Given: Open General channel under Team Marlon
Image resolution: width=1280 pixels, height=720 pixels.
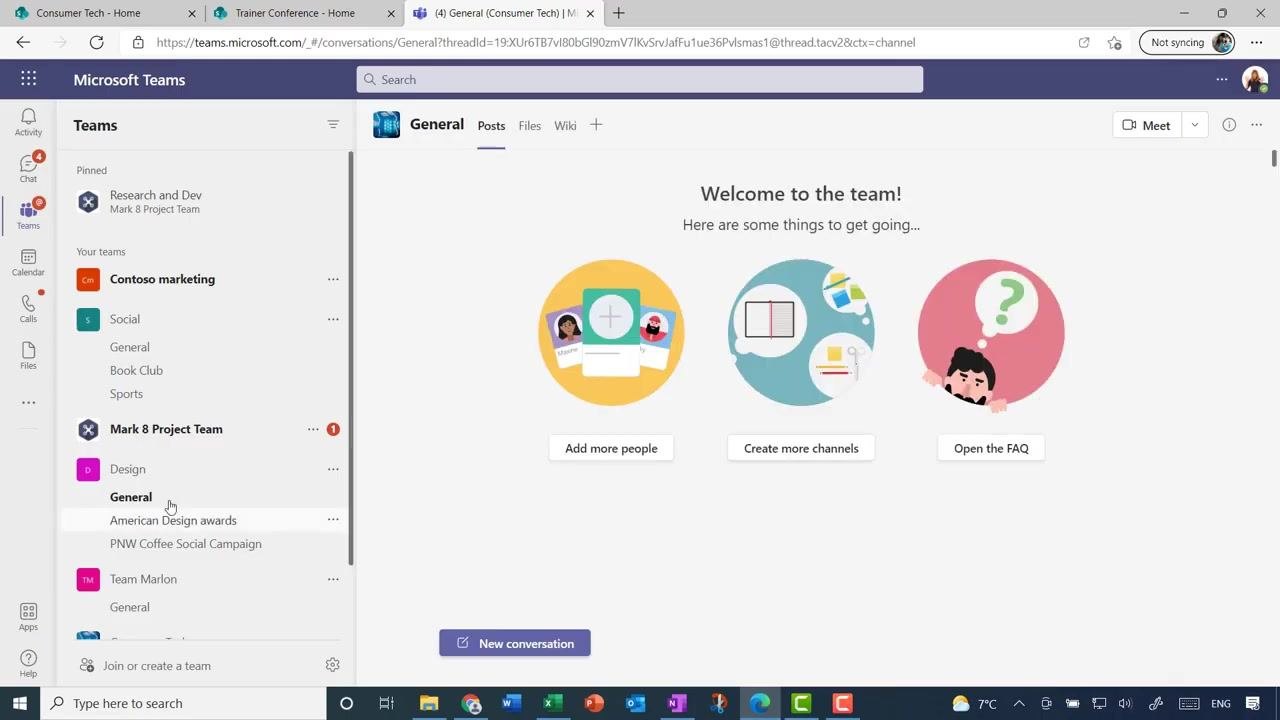Looking at the screenshot, I should click(130, 607).
